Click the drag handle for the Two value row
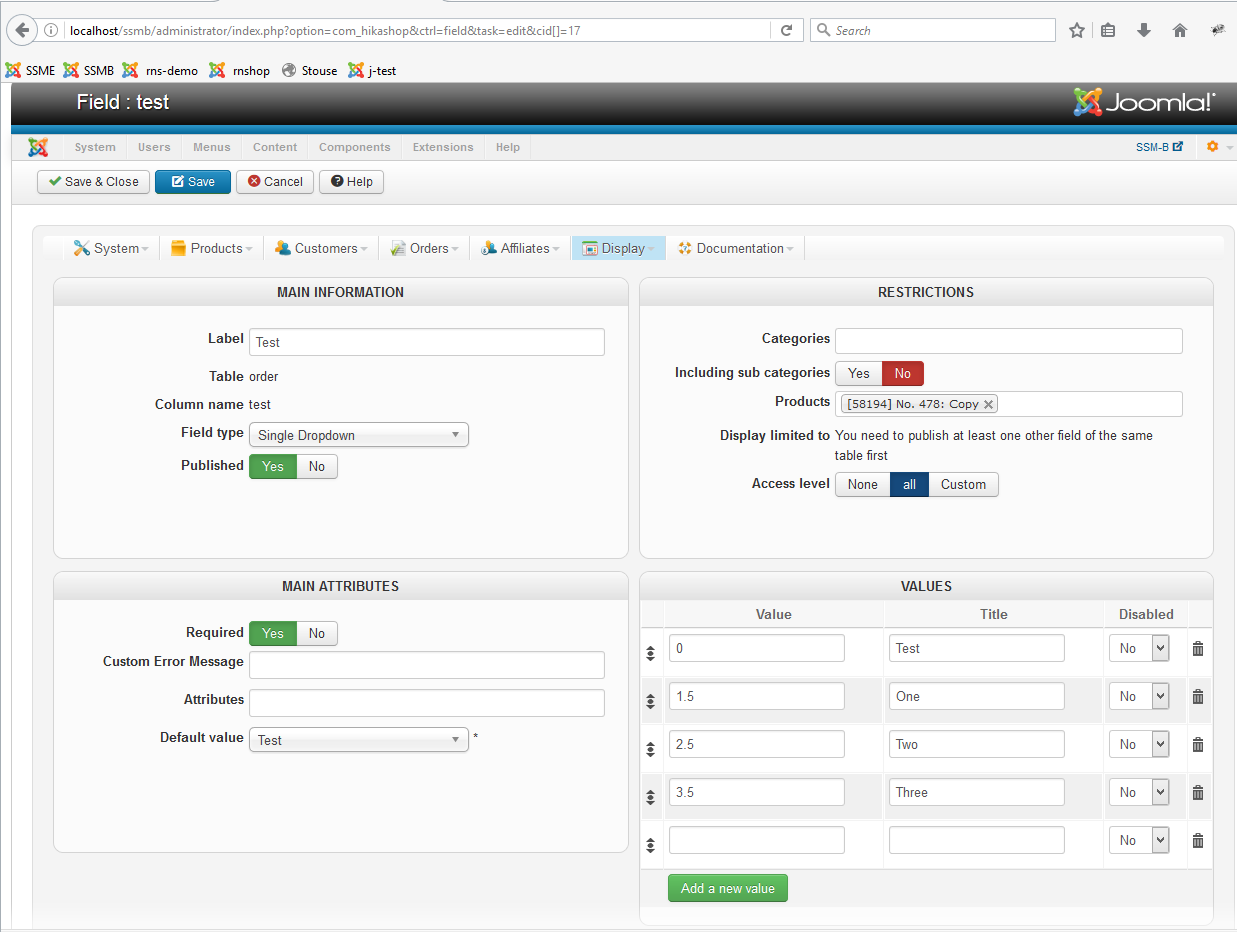Image resolution: width=1237 pixels, height=932 pixels. tap(651, 749)
